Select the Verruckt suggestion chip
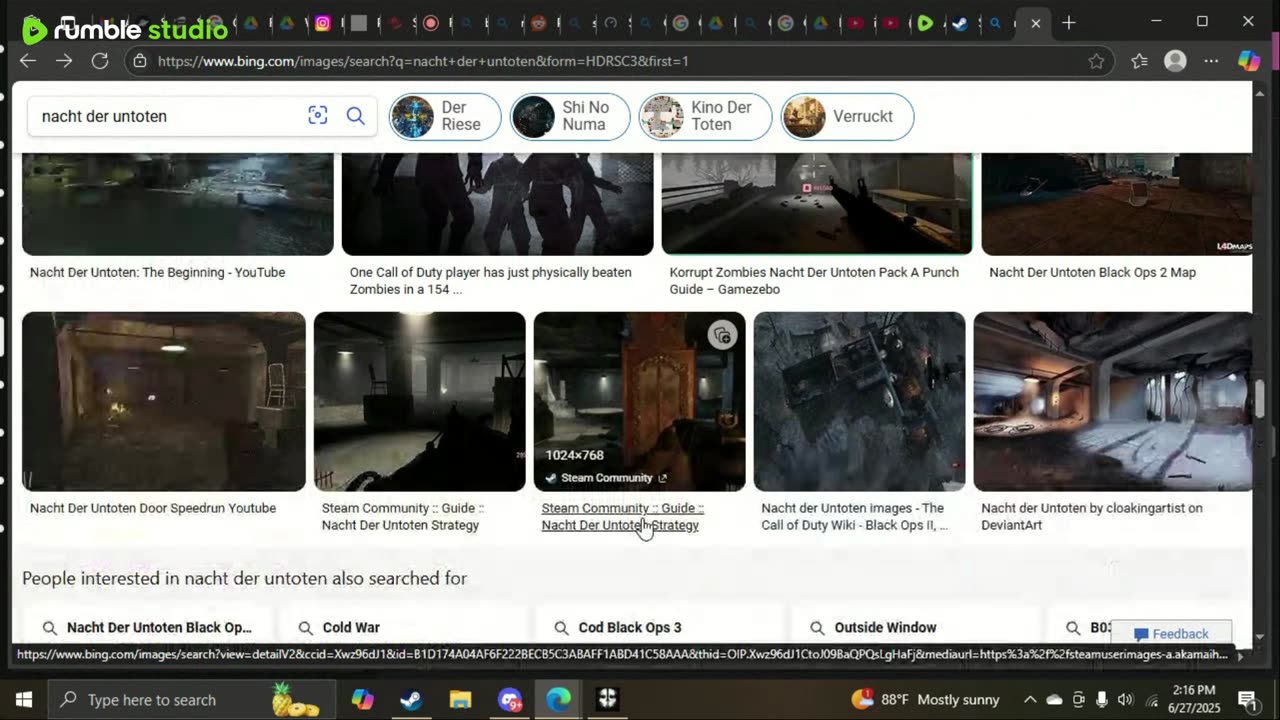This screenshot has width=1280, height=720. (x=847, y=116)
